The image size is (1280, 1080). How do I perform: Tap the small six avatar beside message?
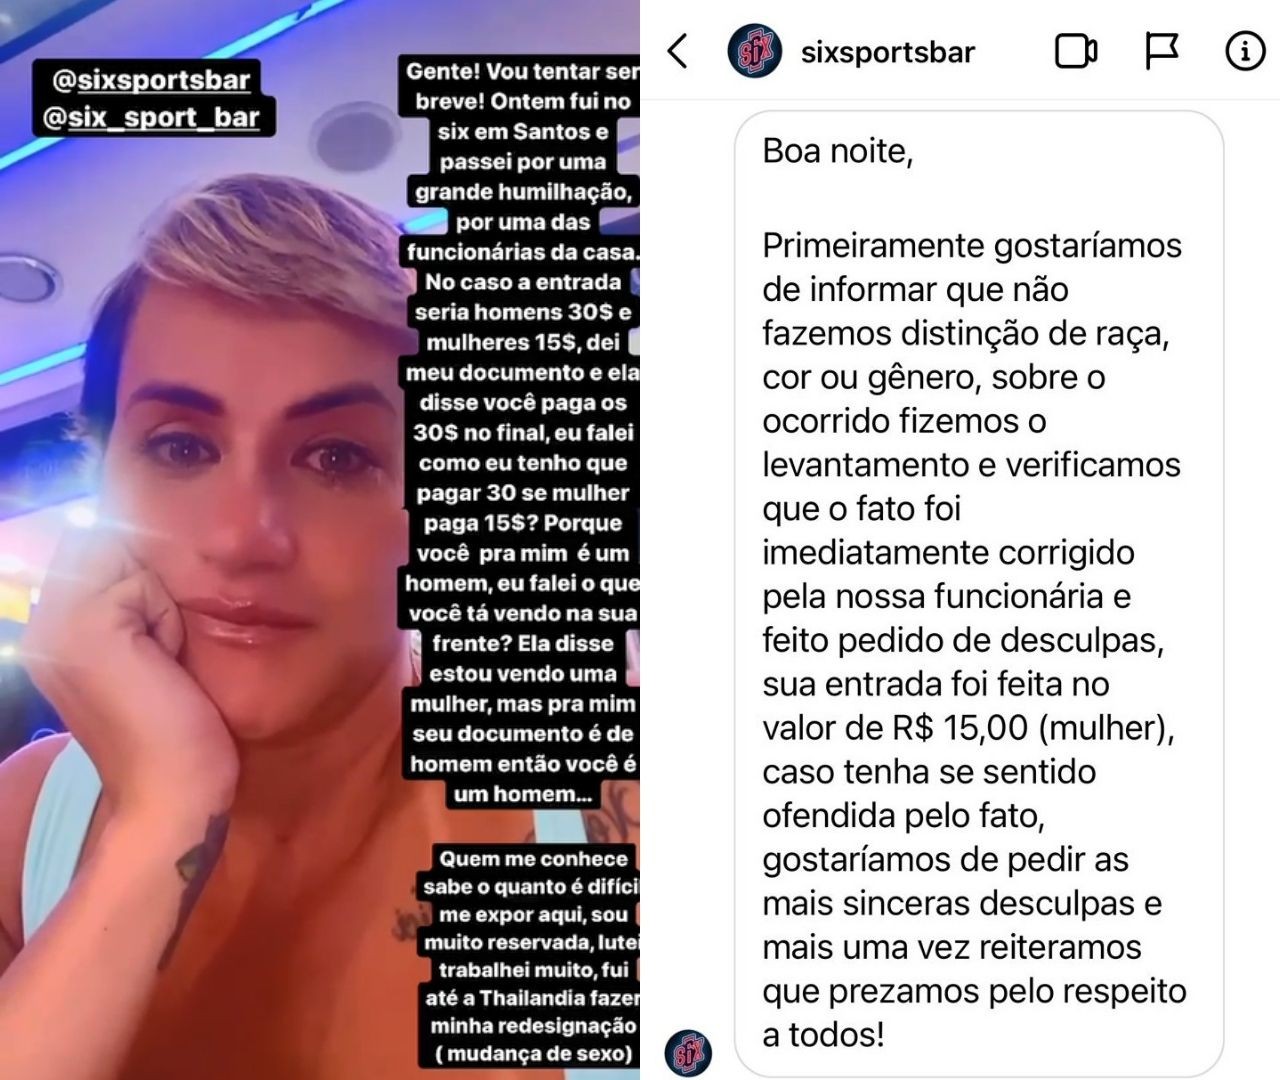click(x=689, y=1053)
